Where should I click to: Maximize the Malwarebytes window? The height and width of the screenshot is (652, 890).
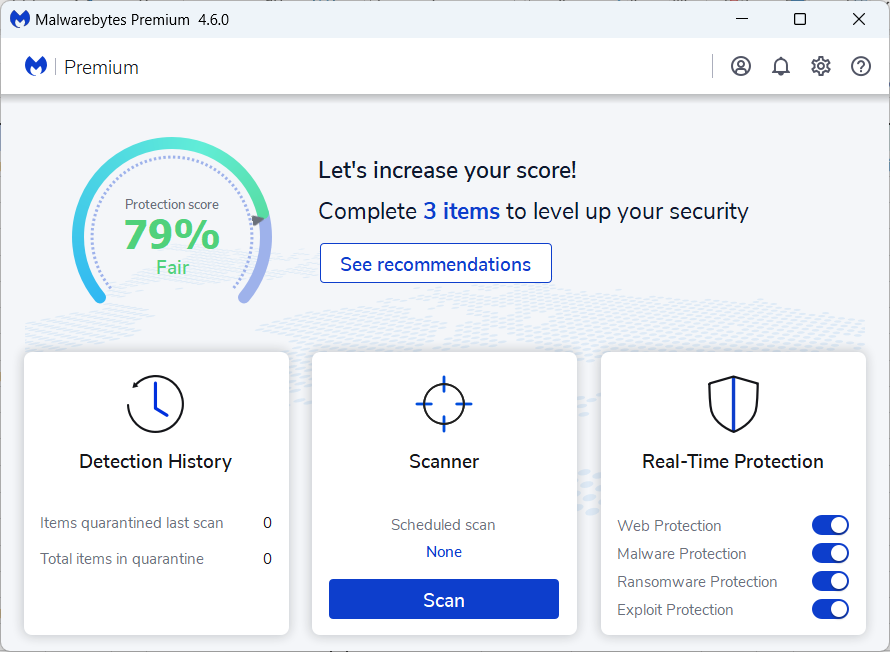coord(800,19)
